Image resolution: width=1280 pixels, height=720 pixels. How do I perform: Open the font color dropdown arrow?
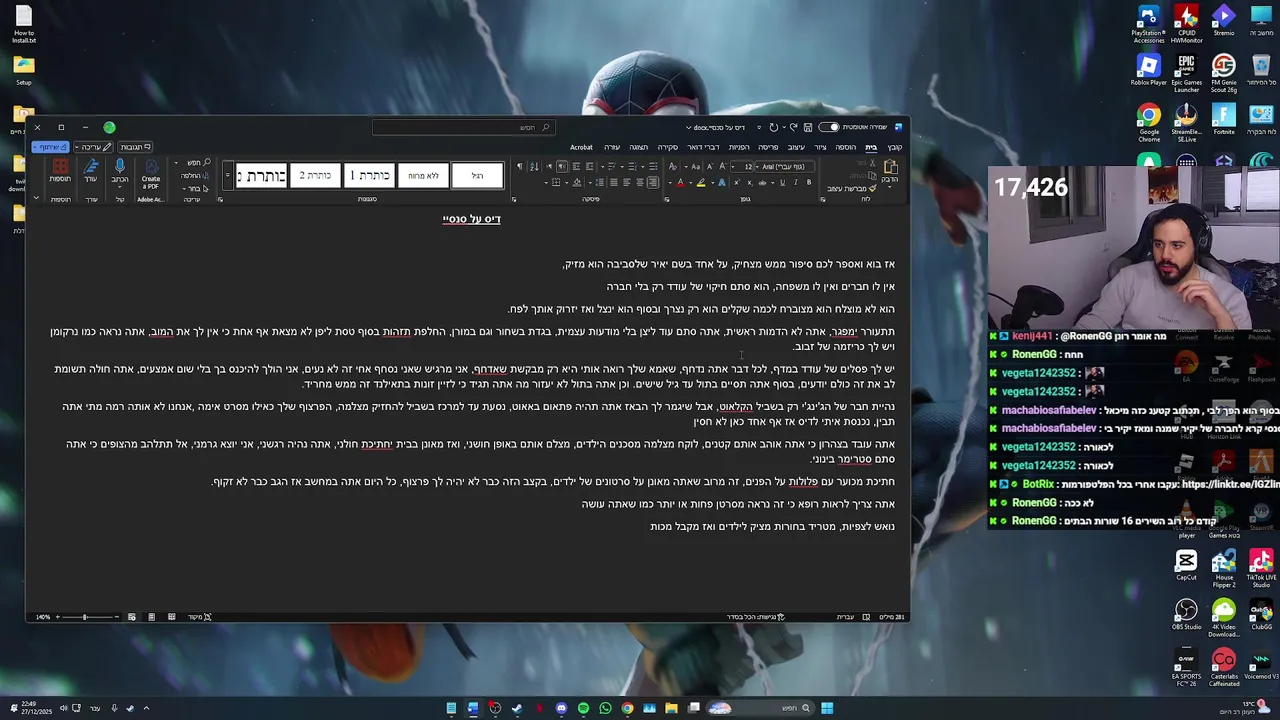coord(670,182)
